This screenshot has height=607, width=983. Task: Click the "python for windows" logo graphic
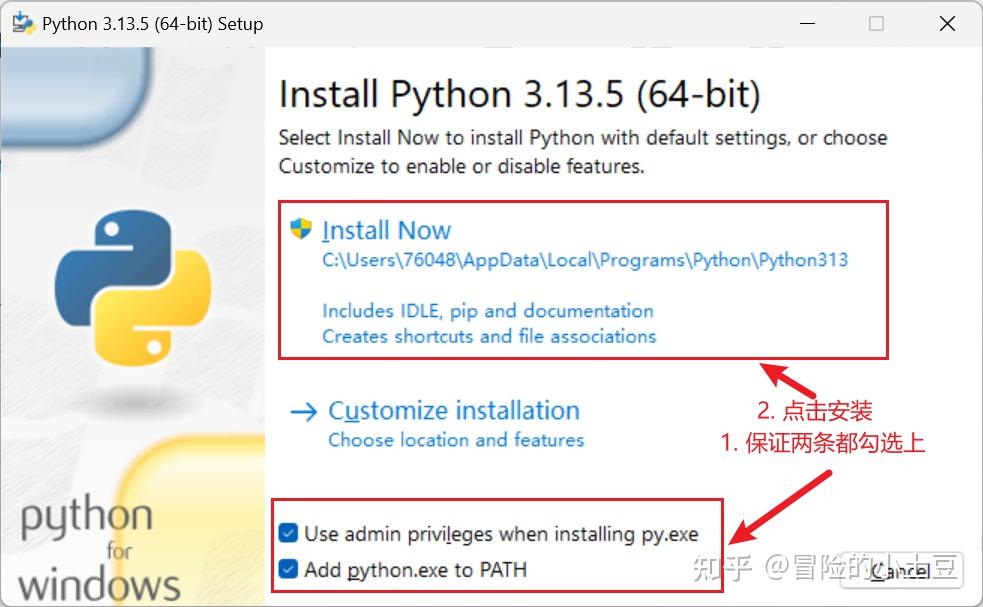(x=90, y=545)
